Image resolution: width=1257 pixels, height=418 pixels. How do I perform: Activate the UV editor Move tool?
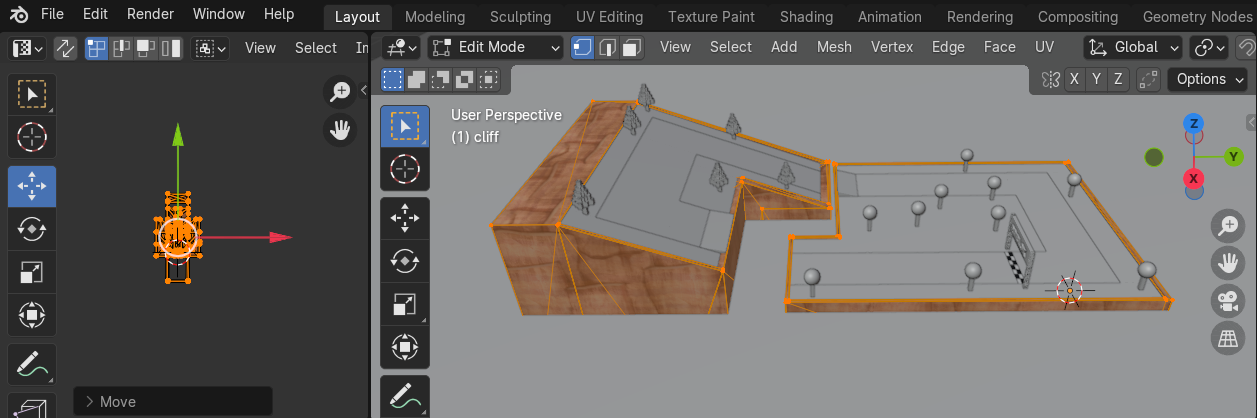(32, 186)
